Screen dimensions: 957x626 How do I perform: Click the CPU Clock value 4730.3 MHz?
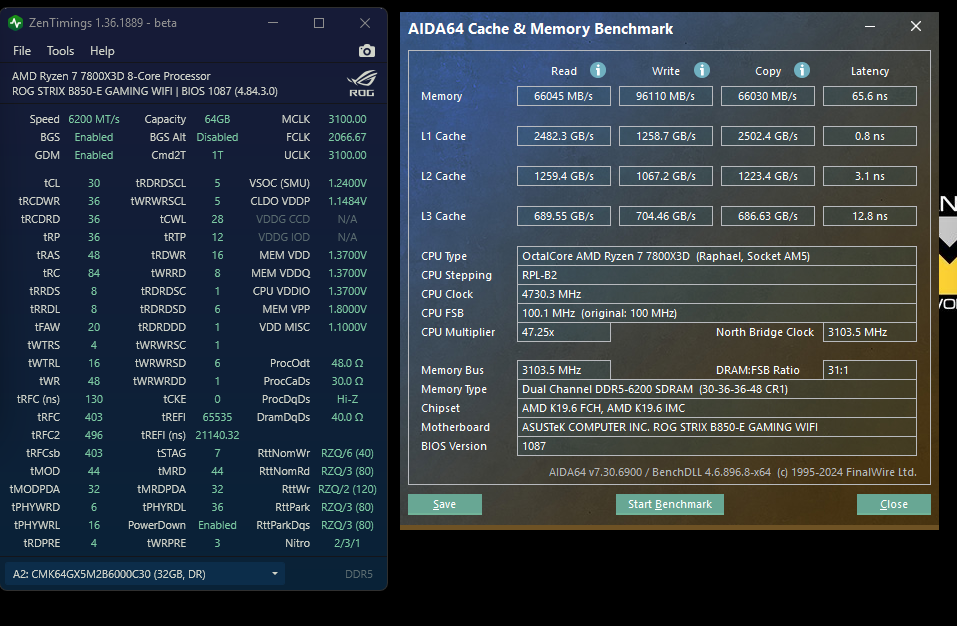click(717, 294)
